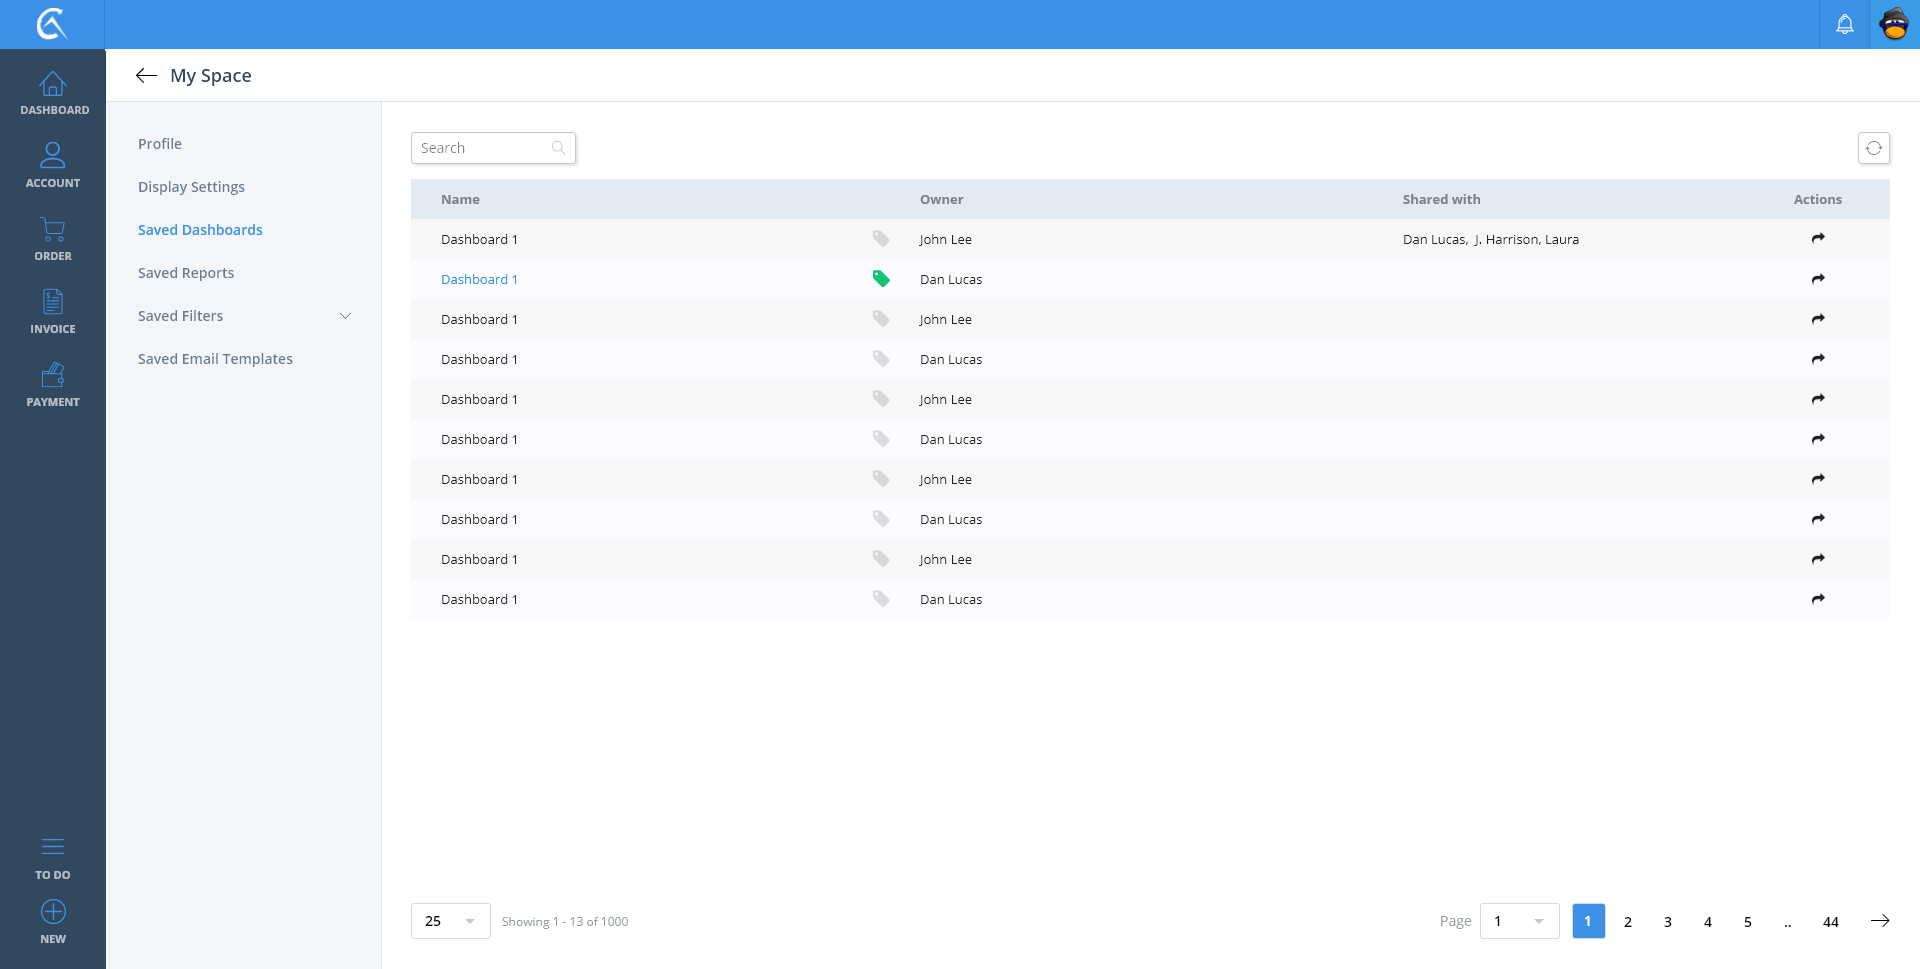Toggle the tag on the last dashboard row
Image resolution: width=1920 pixels, height=969 pixels.
[x=881, y=599]
